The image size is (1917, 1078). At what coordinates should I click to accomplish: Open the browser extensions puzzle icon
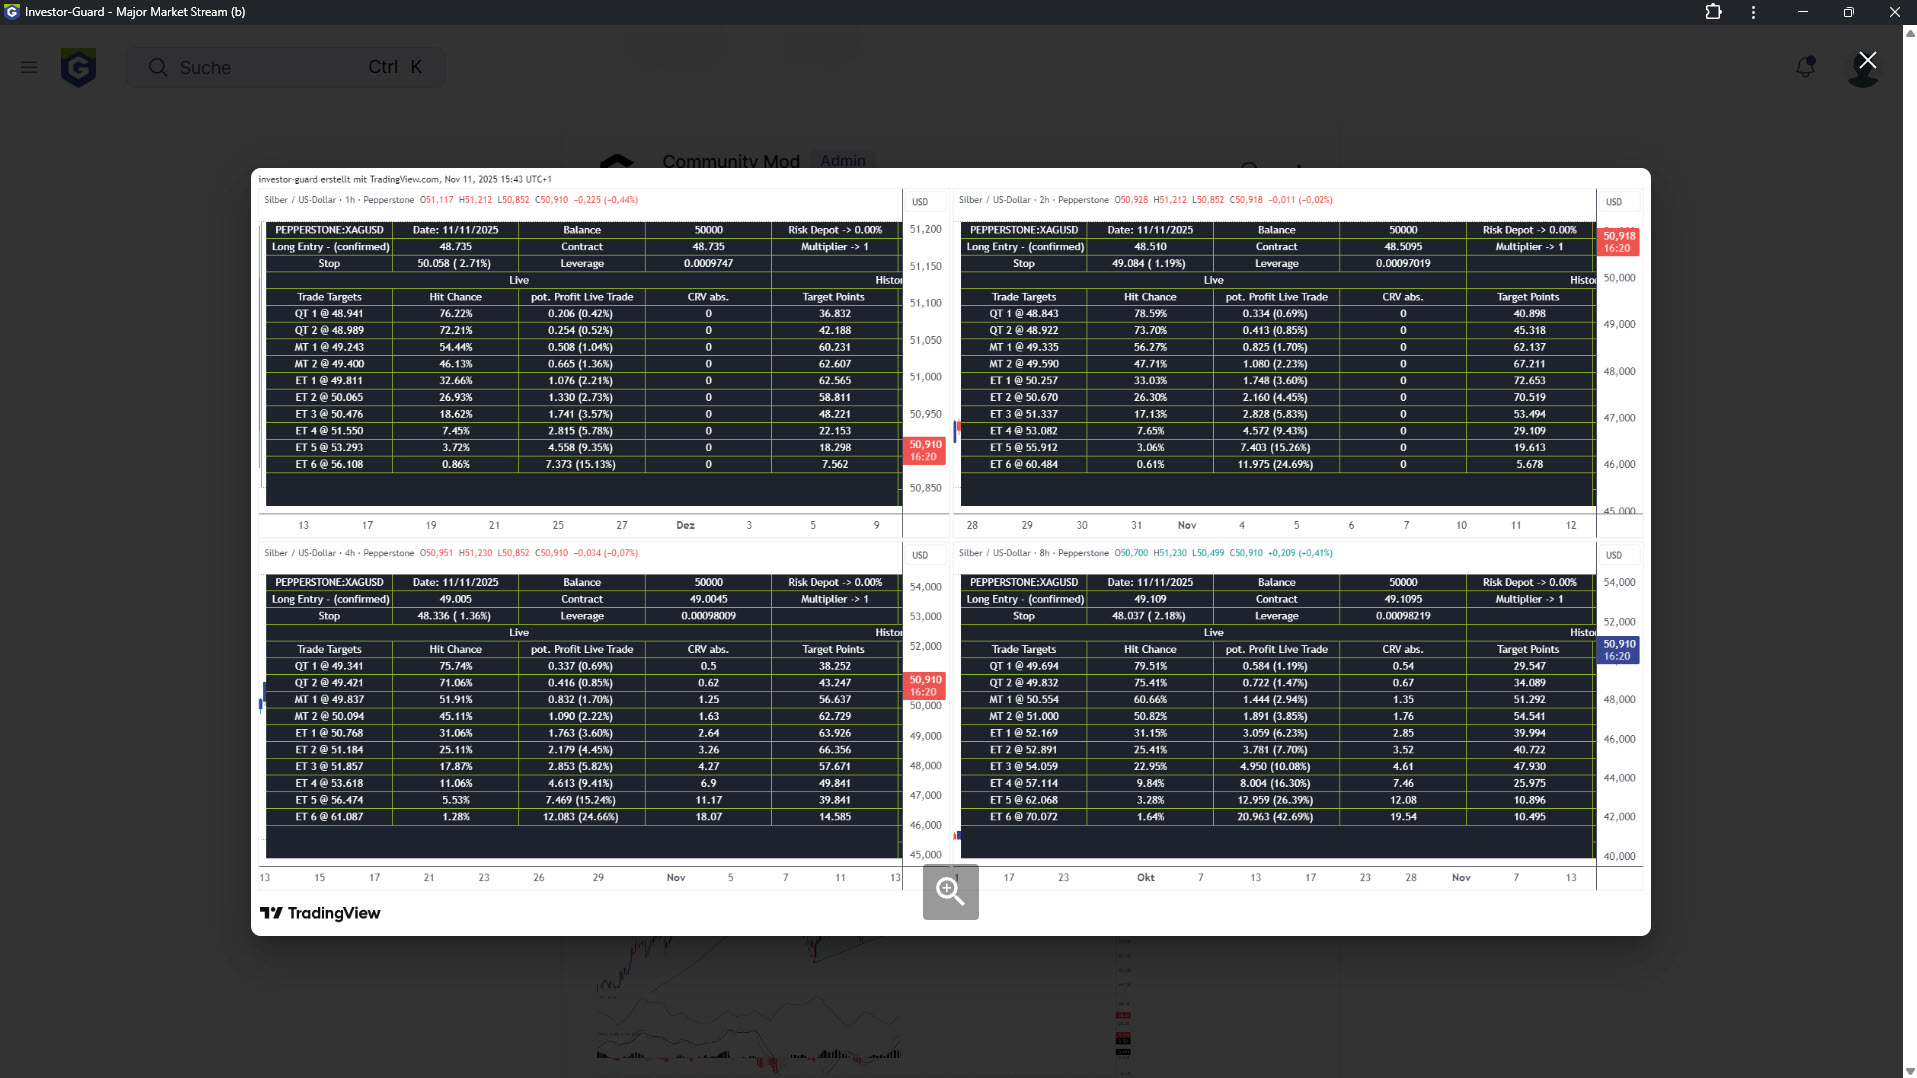coord(1713,12)
